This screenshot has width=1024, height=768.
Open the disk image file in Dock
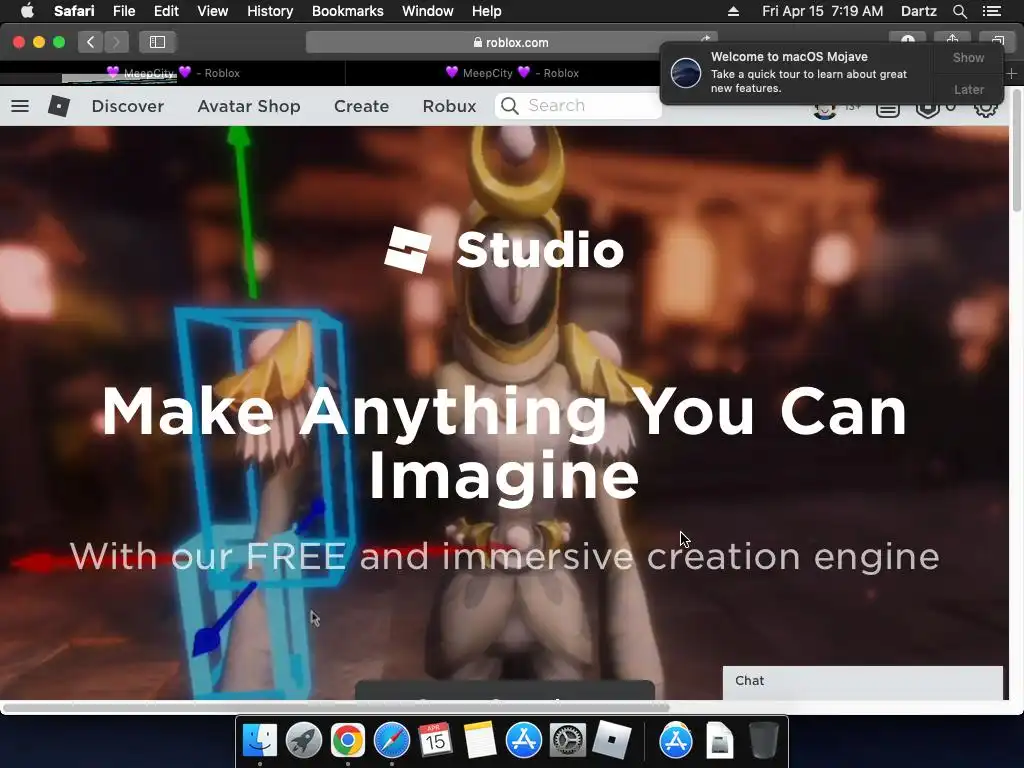pyautogui.click(x=720, y=741)
